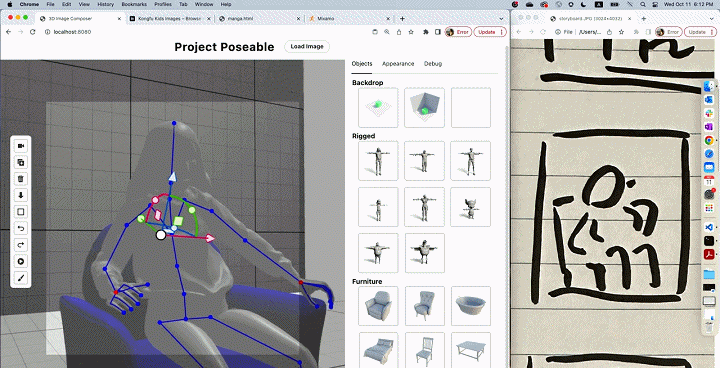This screenshot has height=368, width=720.
Task: Click the white circular handle on the pose gizmo
Action: [160, 235]
